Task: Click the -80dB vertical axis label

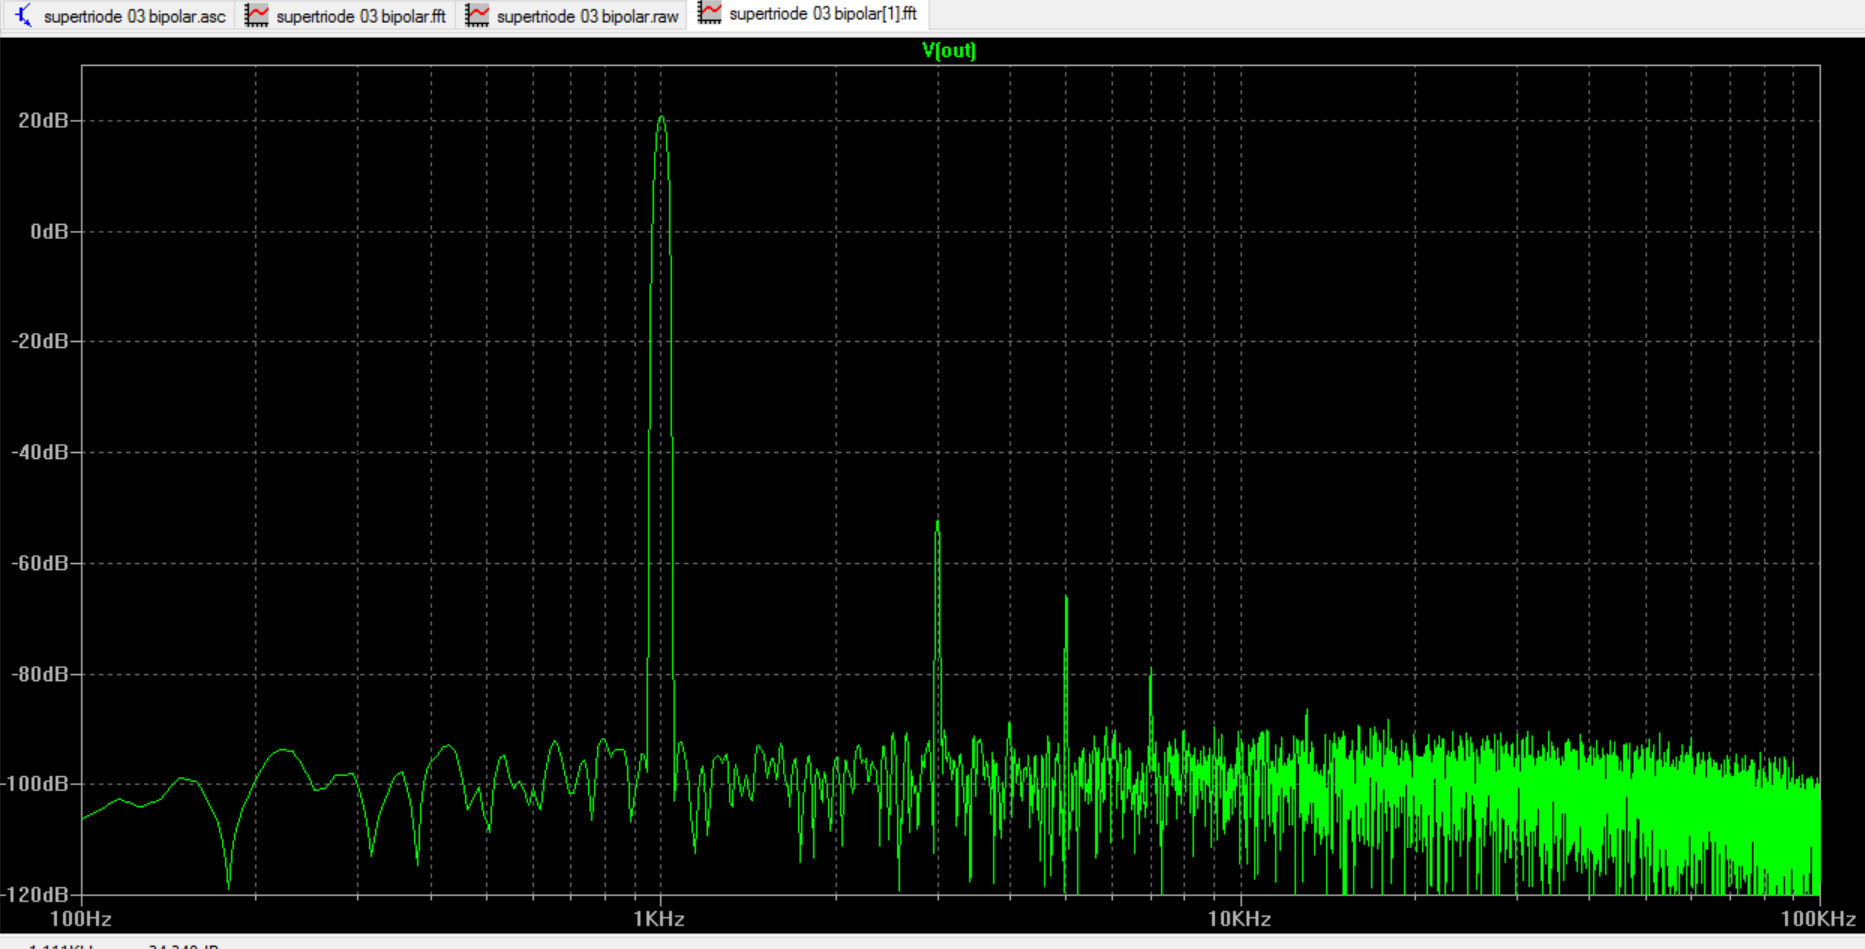Action: tap(40, 674)
